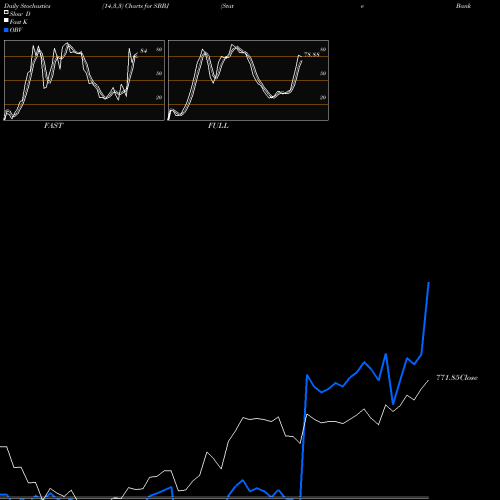Image resolution: width=500 pixels, height=500 pixels.
Task: Select the FAST stochastic chart panel
Action: tap(84, 80)
